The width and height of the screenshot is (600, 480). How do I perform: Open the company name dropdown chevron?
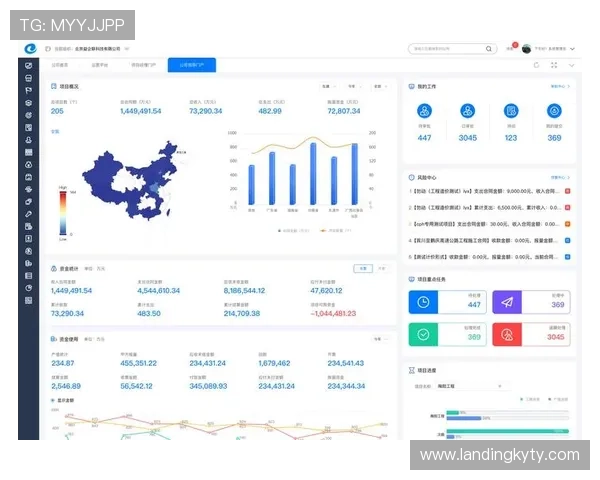pos(127,49)
